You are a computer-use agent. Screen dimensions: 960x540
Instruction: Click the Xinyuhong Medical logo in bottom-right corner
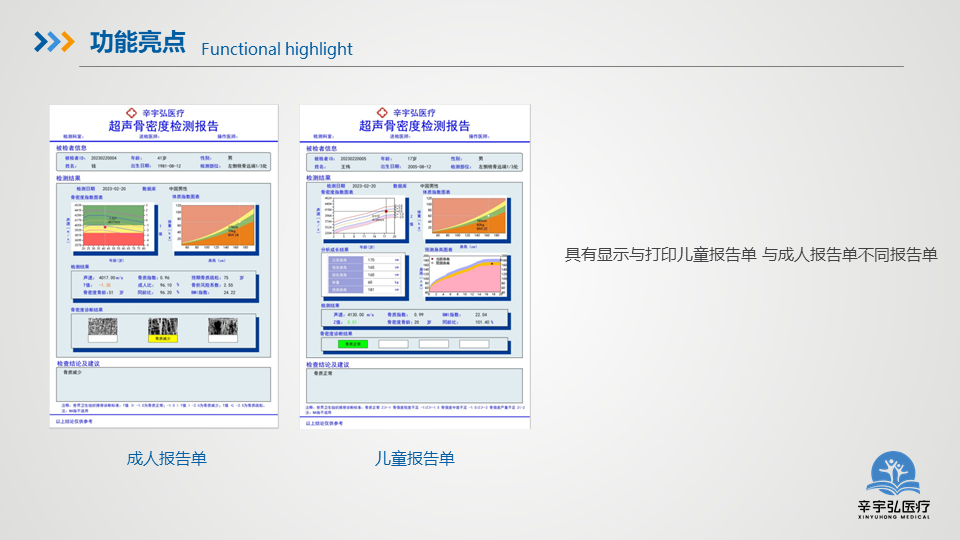pos(894,485)
